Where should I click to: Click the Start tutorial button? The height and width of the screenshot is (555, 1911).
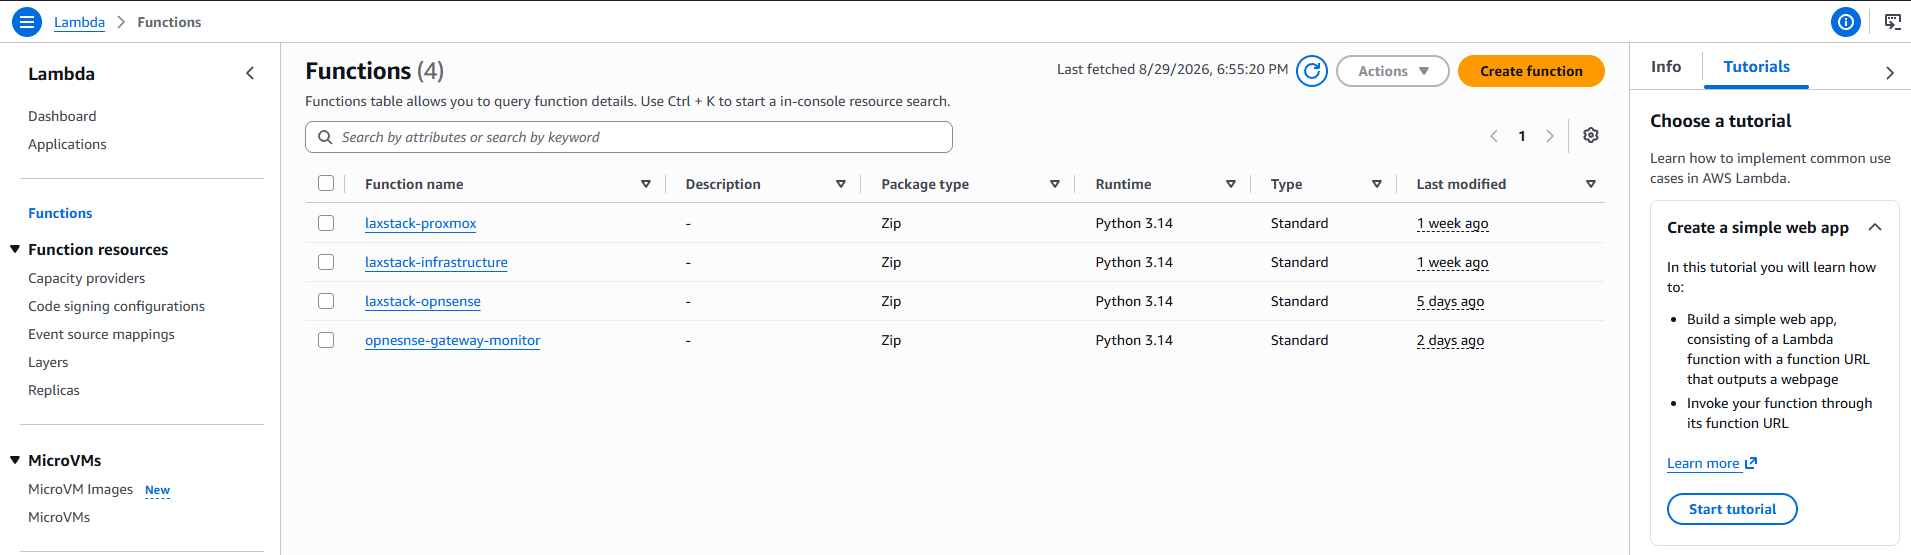[x=1732, y=509]
